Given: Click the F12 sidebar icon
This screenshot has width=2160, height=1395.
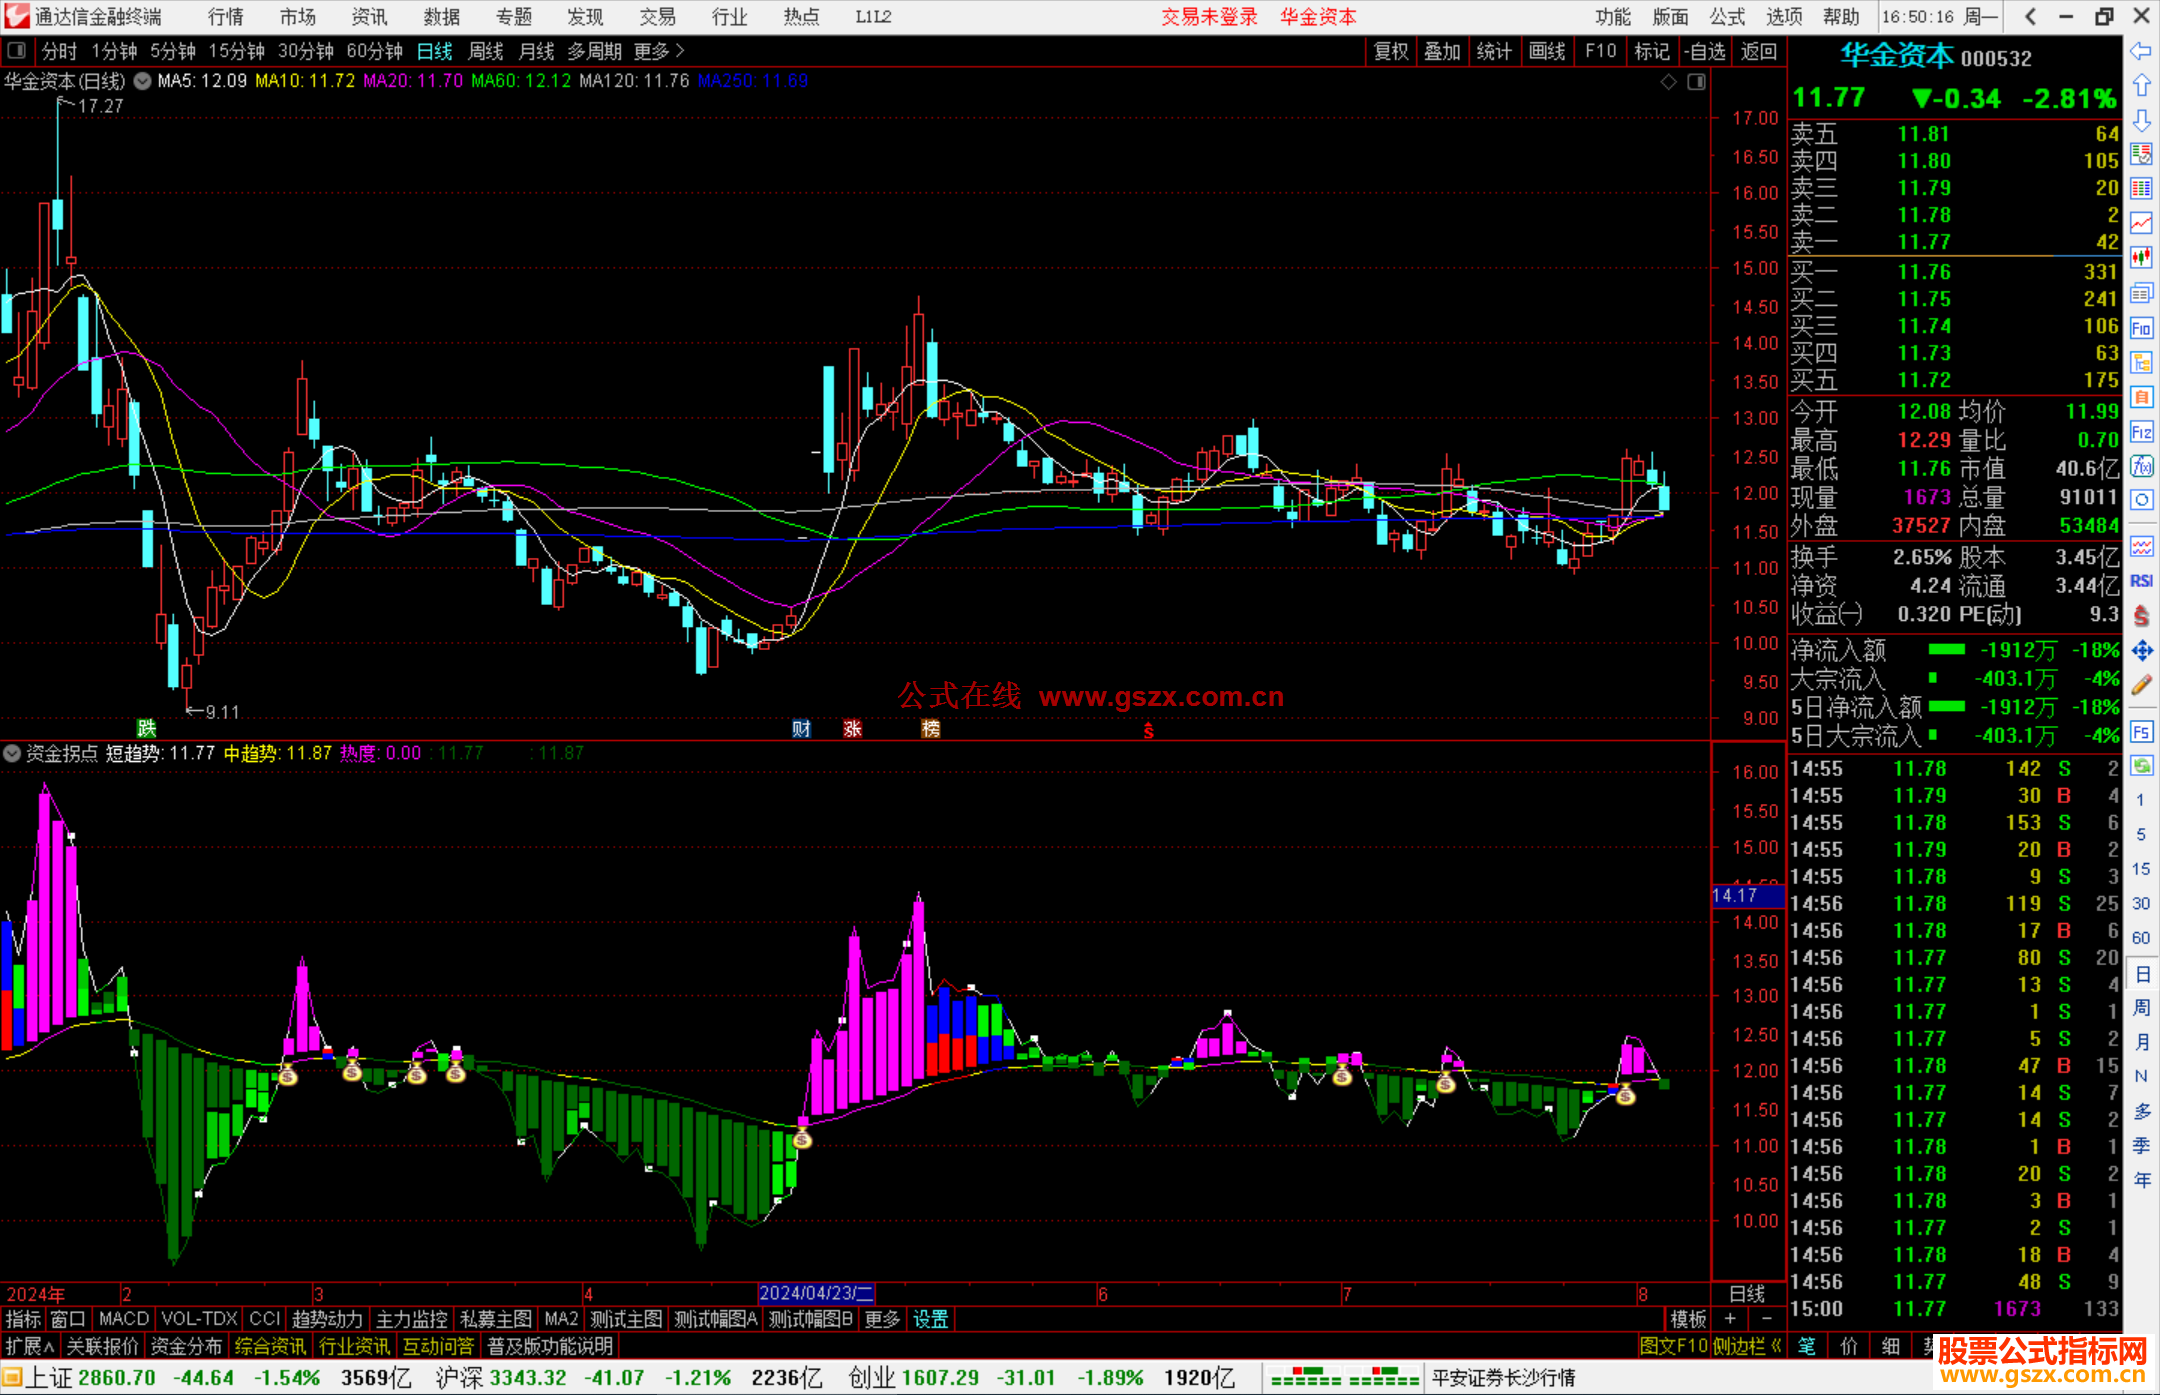Looking at the screenshot, I should 2141,432.
